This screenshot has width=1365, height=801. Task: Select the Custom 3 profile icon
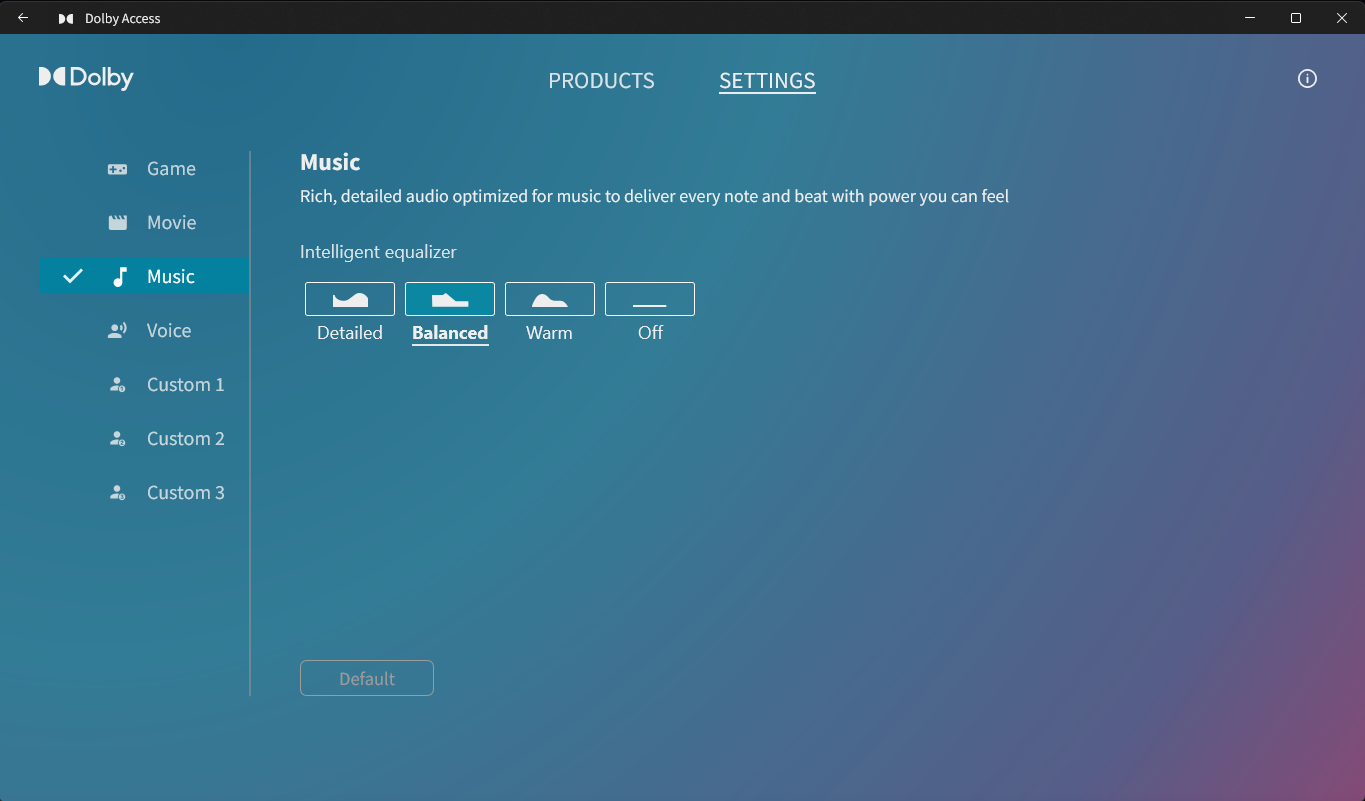[117, 493]
